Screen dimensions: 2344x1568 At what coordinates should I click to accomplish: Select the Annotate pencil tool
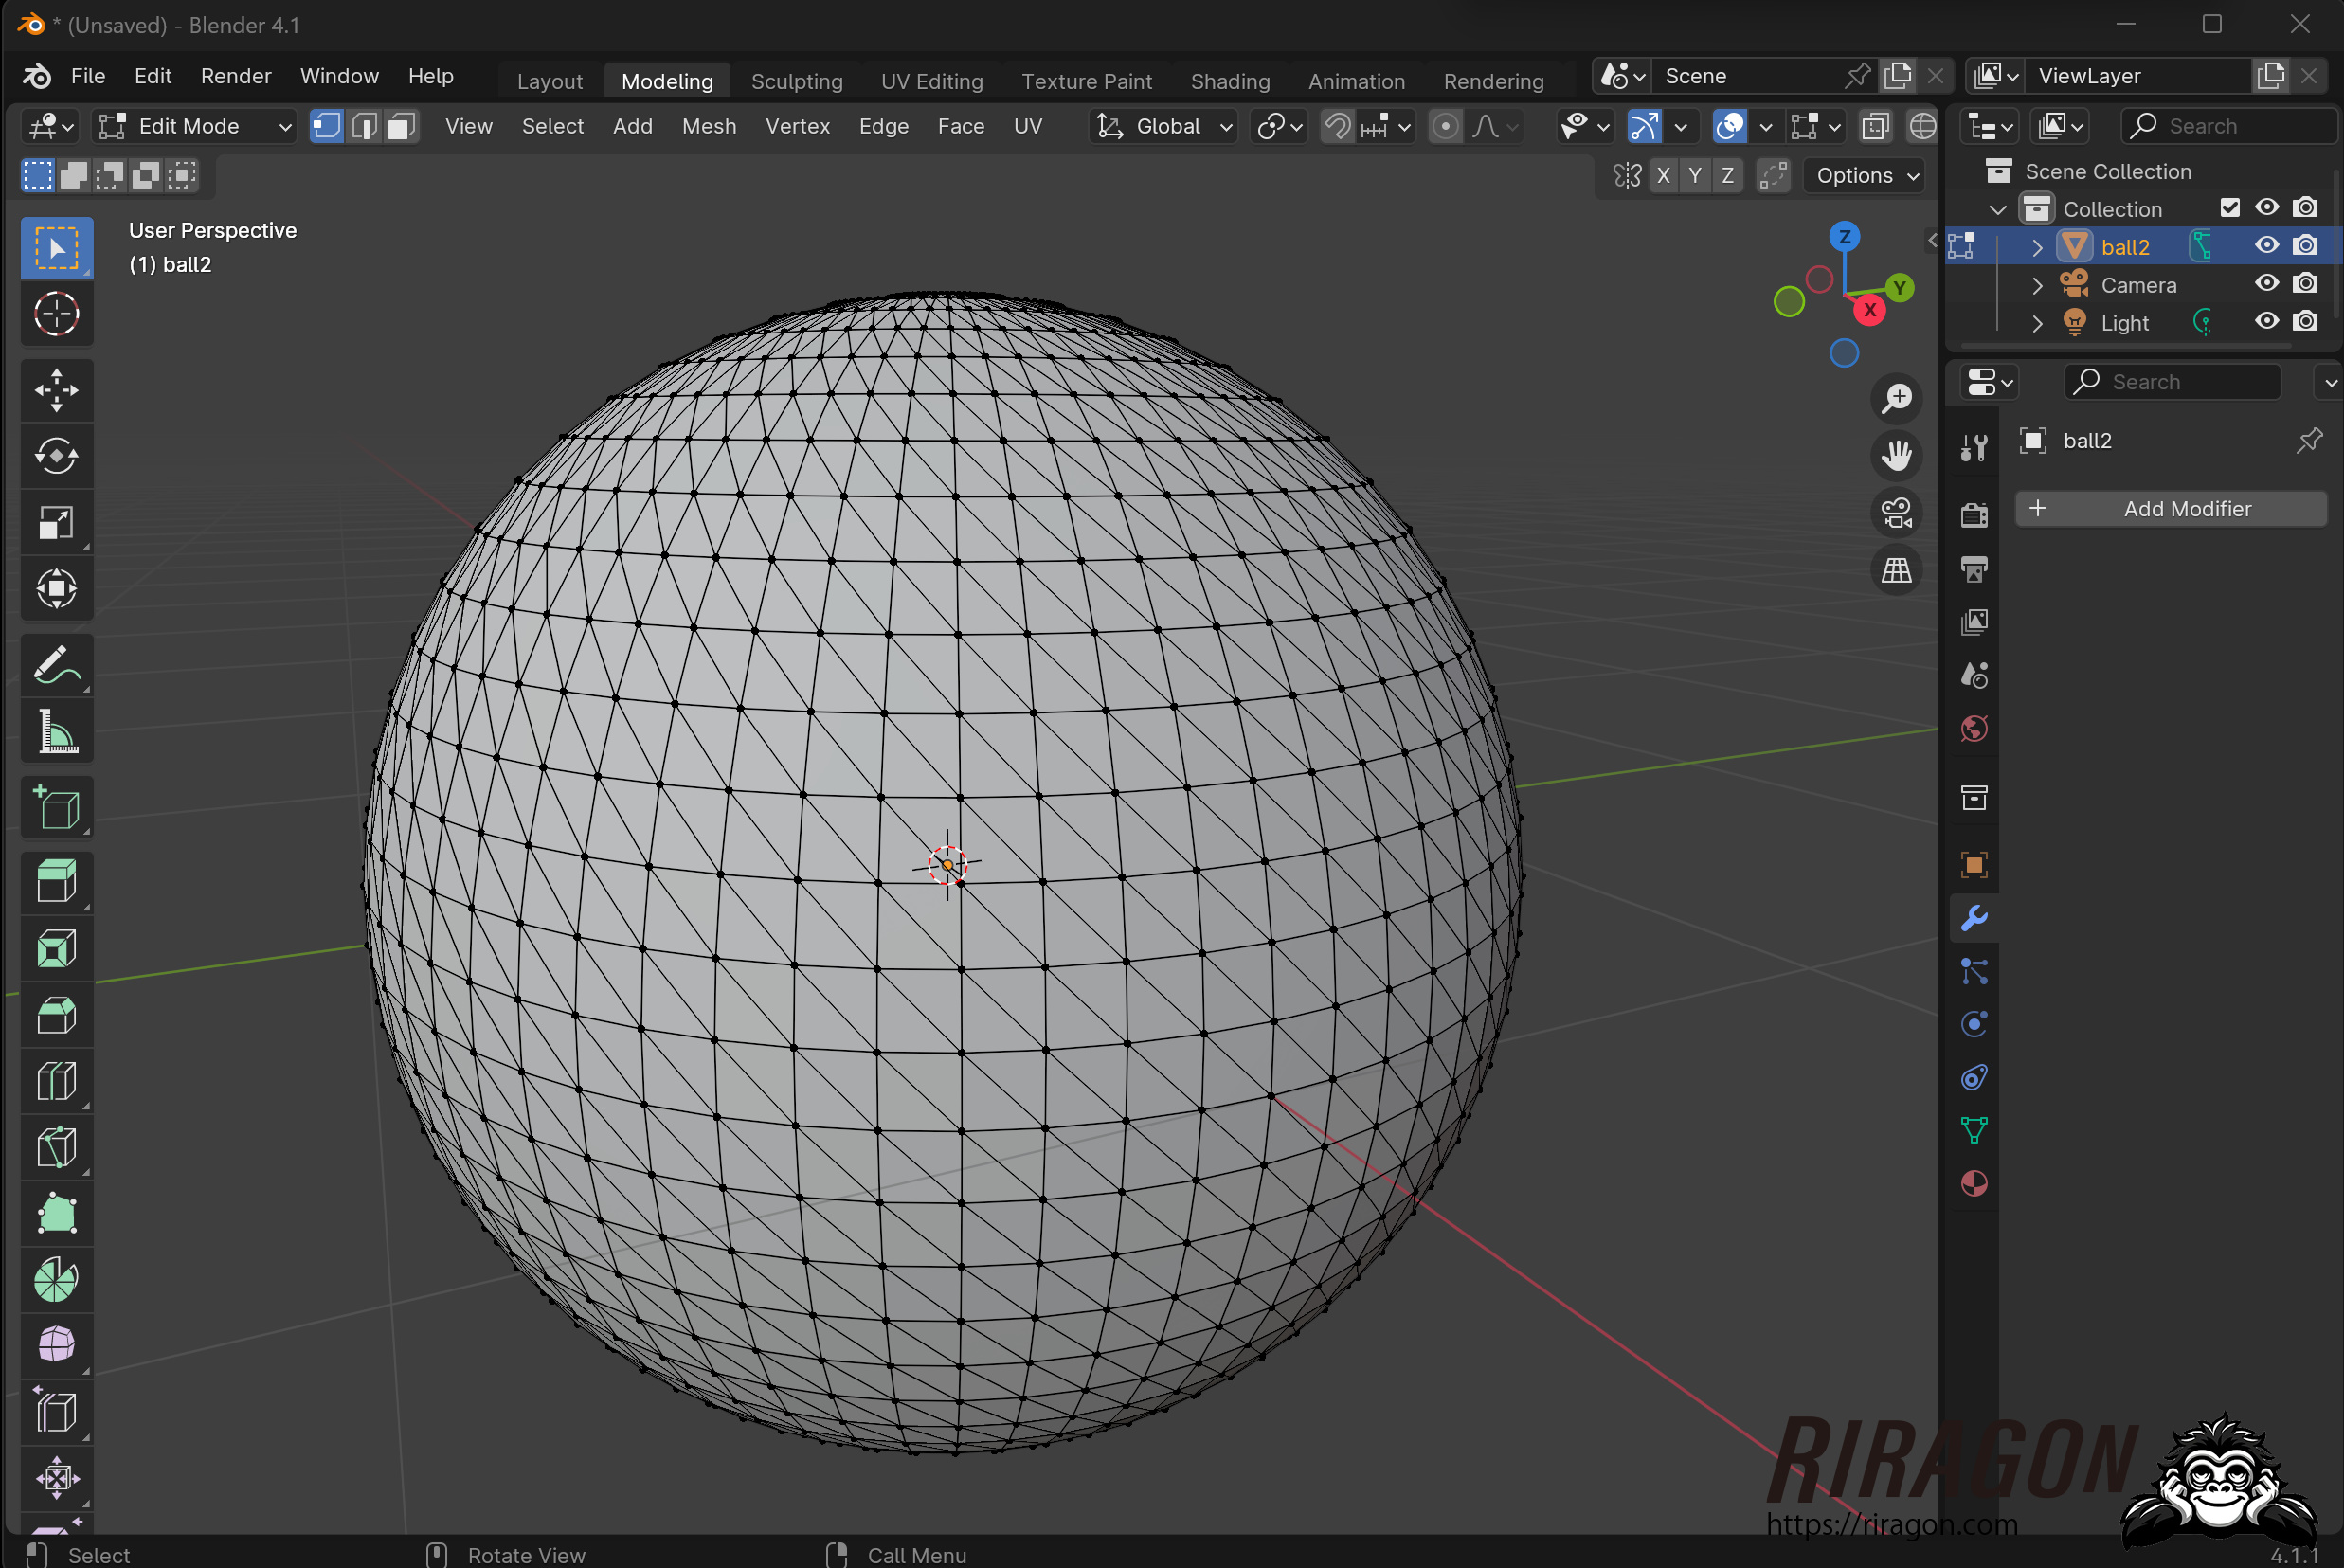[56, 665]
